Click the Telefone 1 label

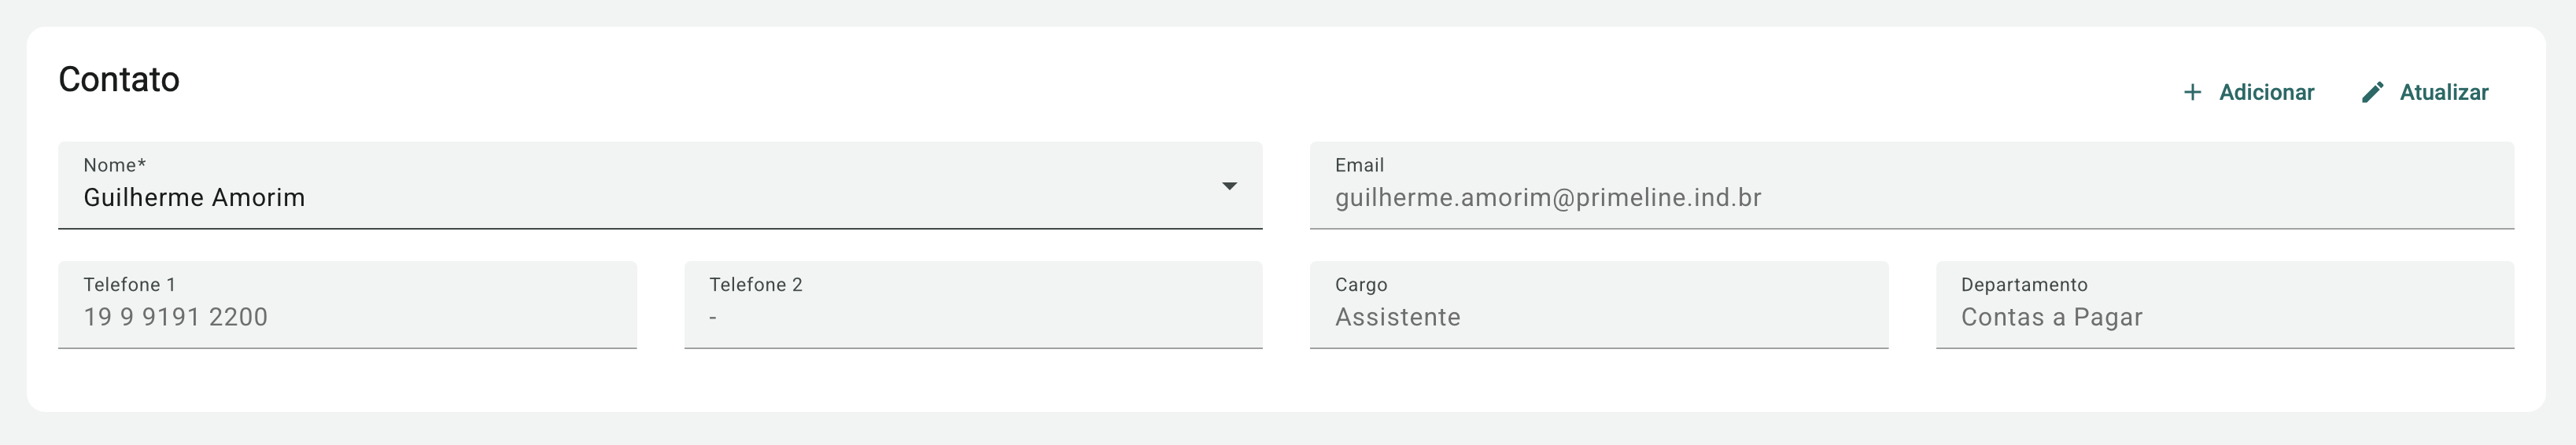coord(129,285)
